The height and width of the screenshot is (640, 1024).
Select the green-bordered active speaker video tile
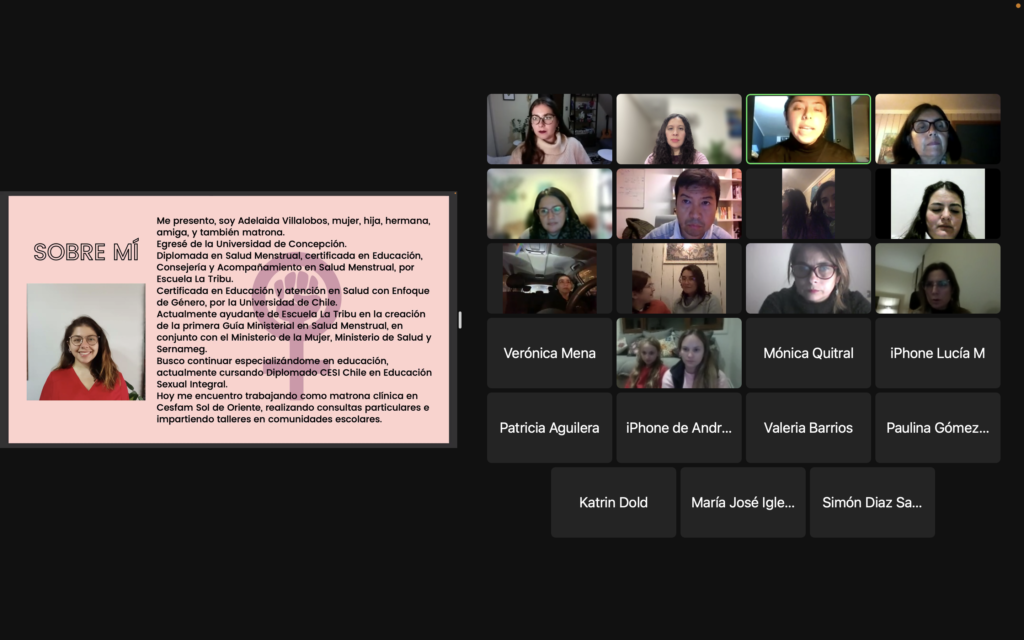pos(808,129)
